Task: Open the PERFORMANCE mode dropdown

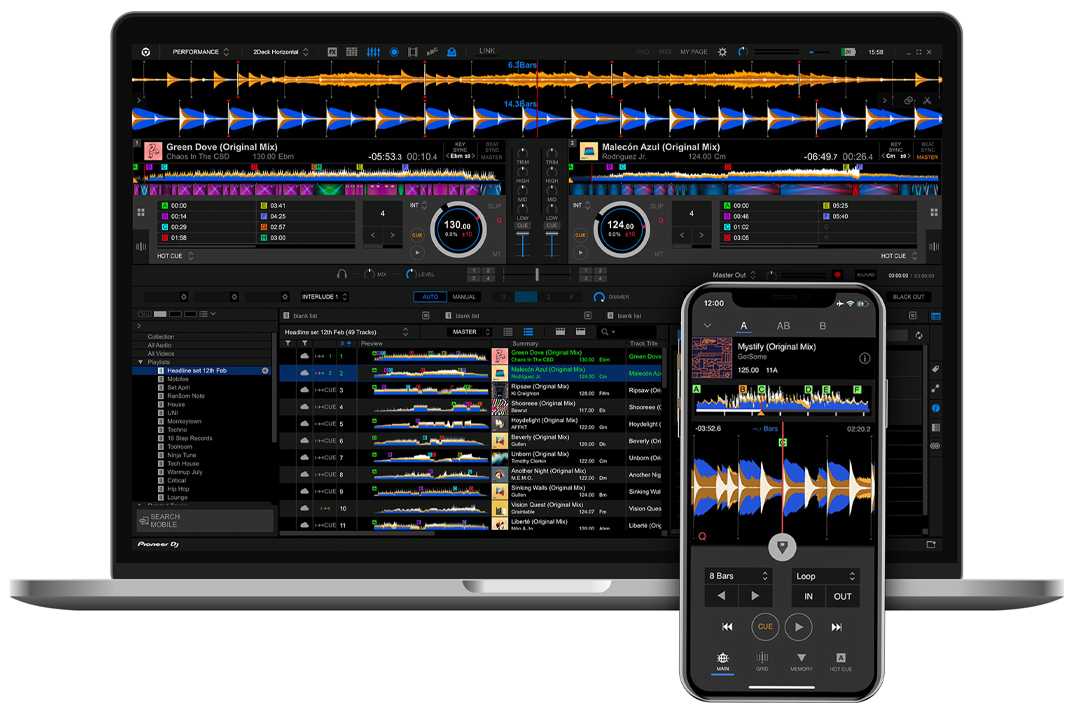Action: click(200, 52)
